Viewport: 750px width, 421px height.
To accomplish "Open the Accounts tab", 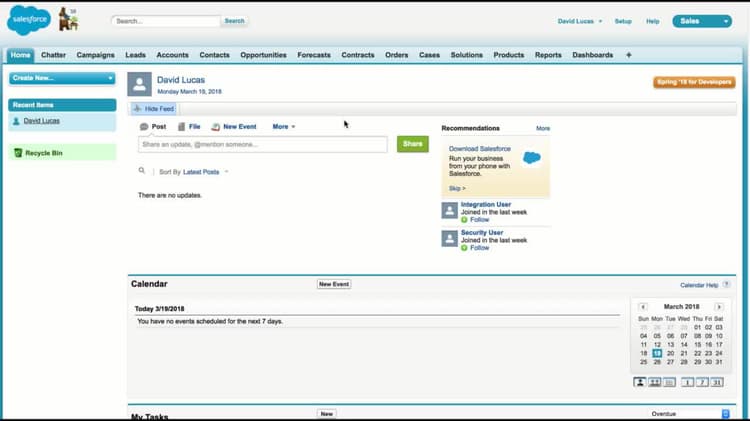I will (x=172, y=55).
